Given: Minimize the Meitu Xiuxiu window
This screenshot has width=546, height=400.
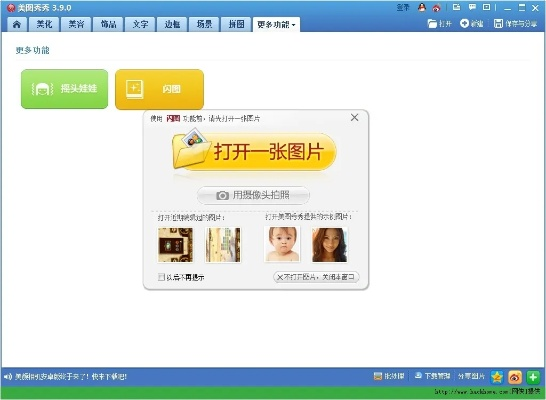Looking at the screenshot, I should tap(508, 8).
